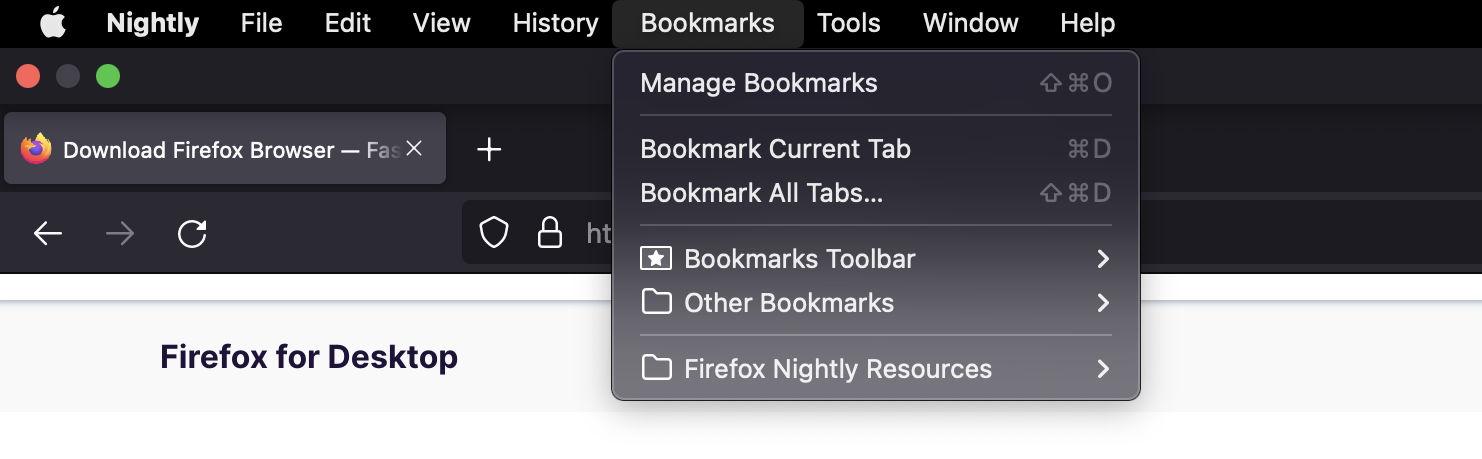Open the Nightly application menu
The height and width of the screenshot is (459, 1482).
click(x=152, y=23)
